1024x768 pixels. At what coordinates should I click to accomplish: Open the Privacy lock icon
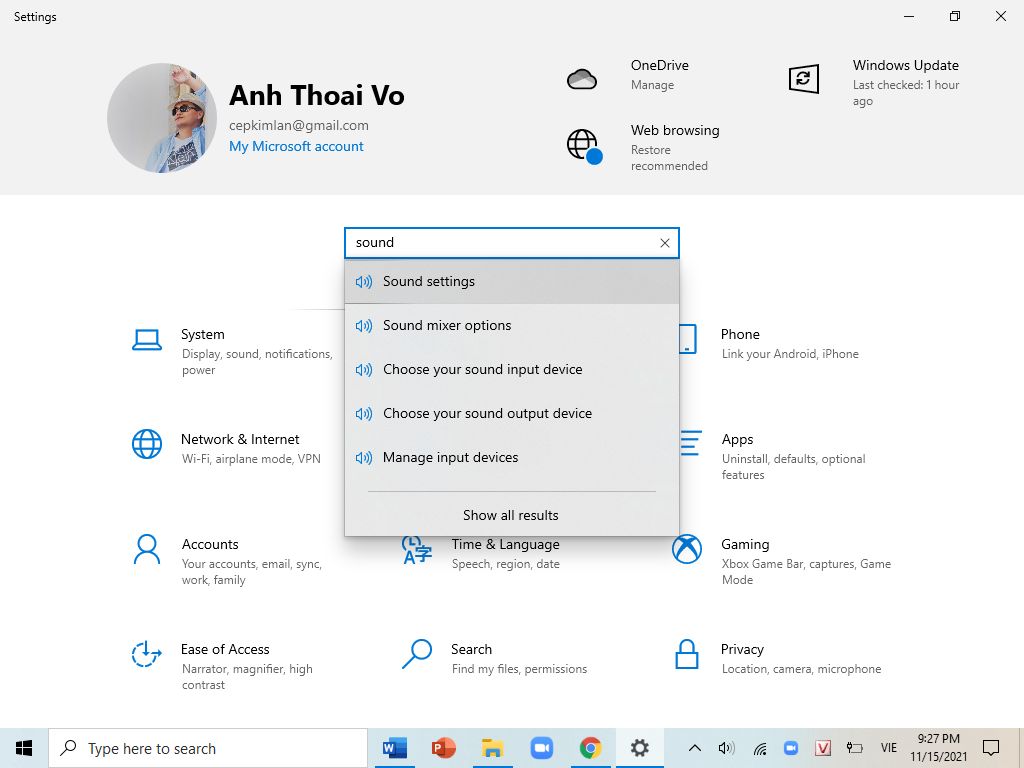coord(686,654)
